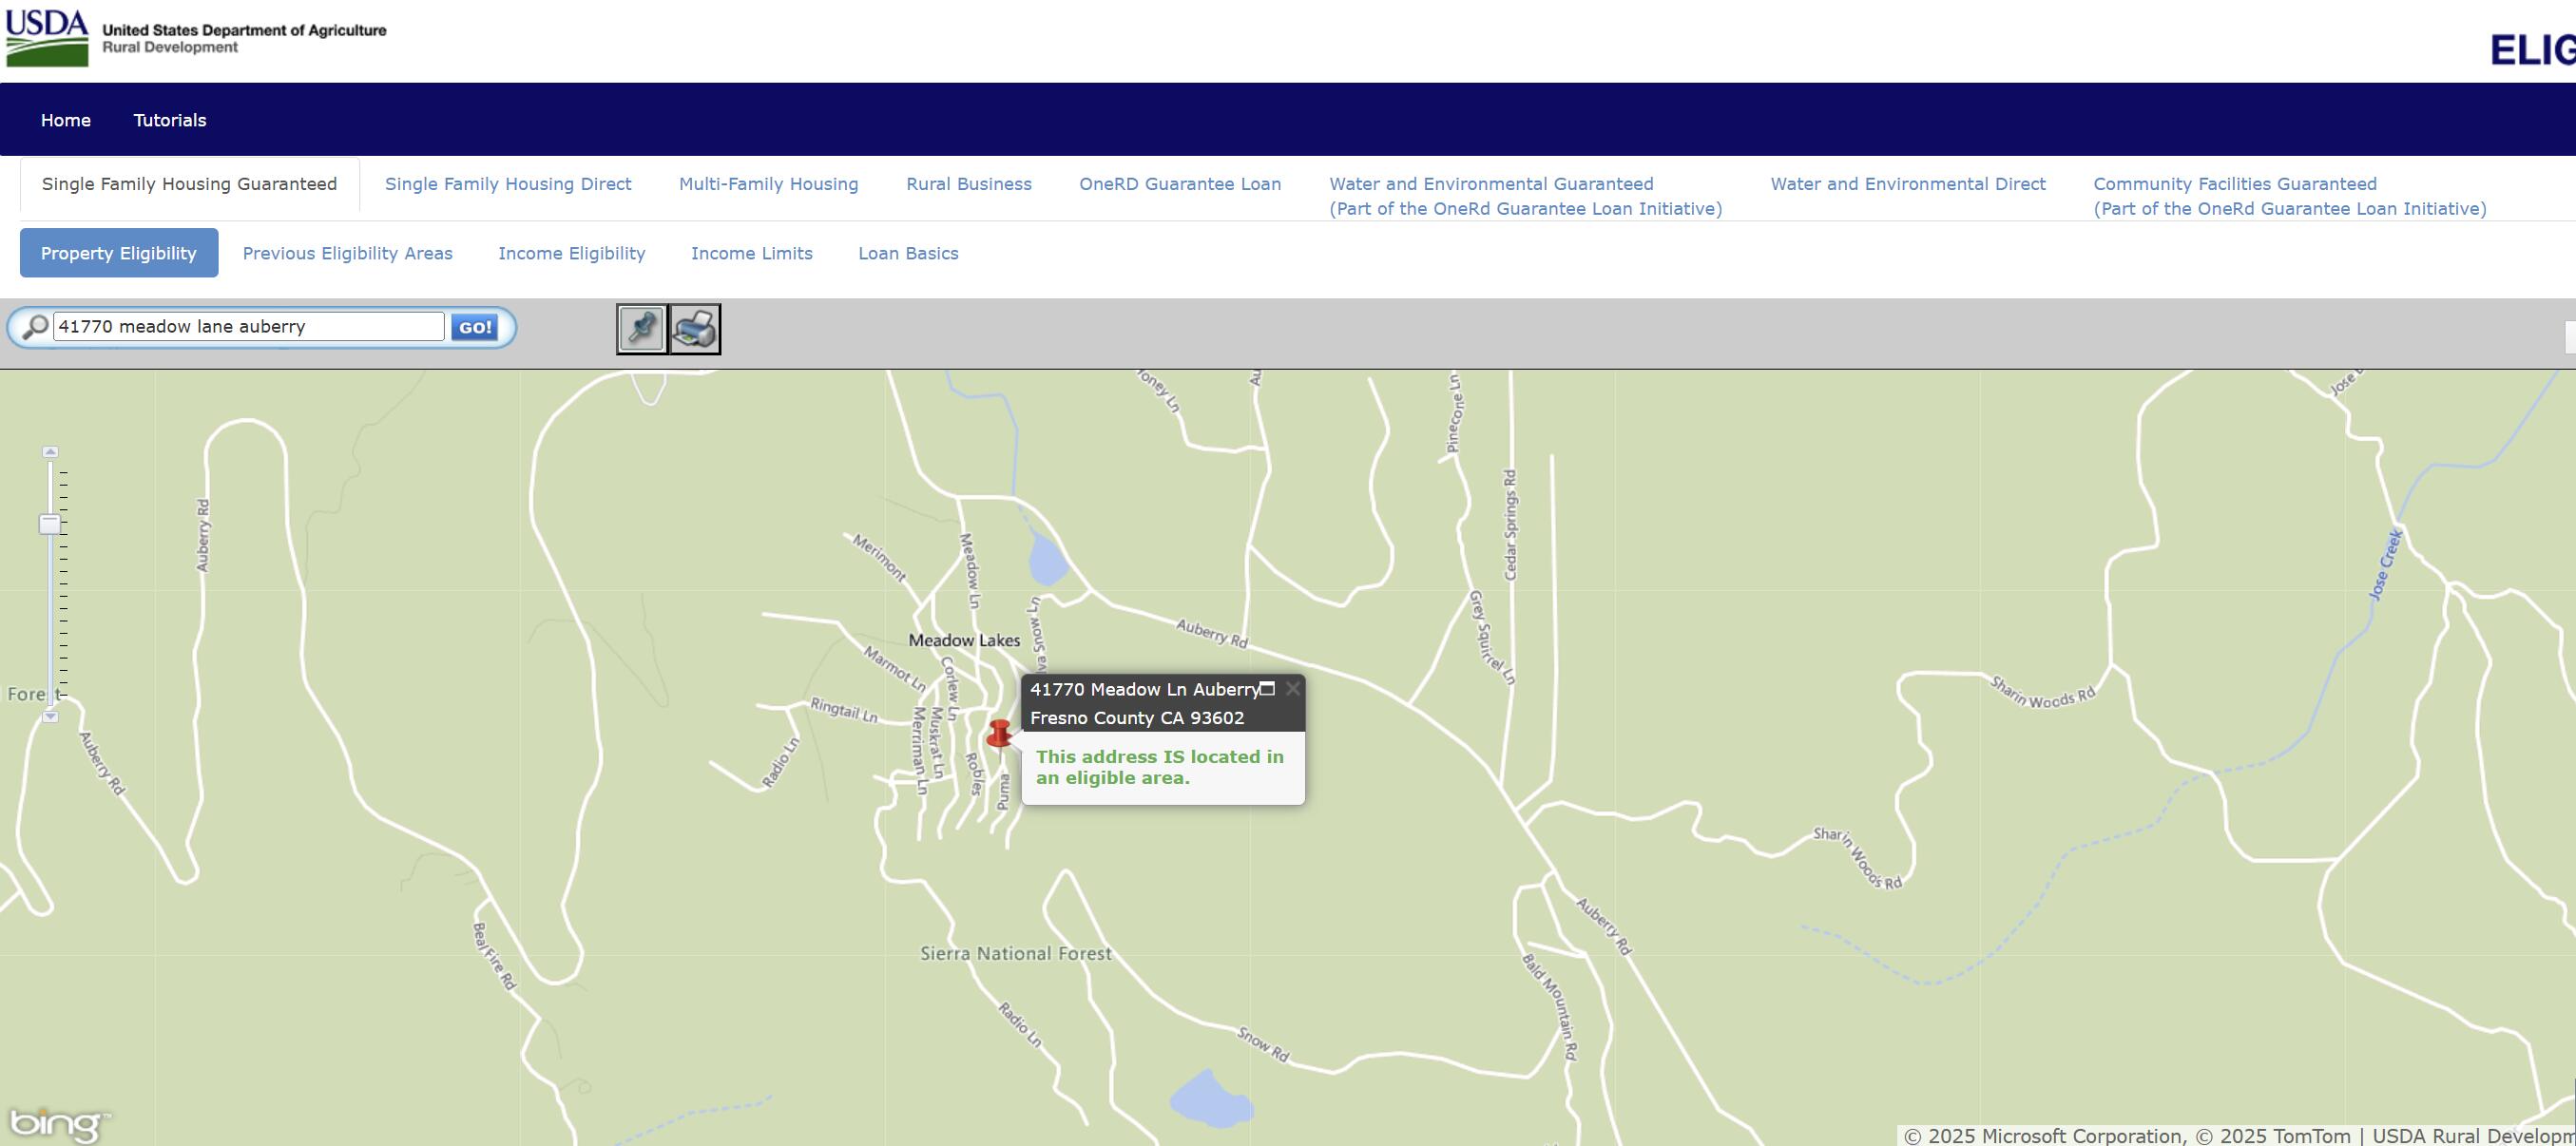Viewport: 2576px width, 1146px height.
Task: Click the magnifying glass search icon
Action: pos(35,327)
